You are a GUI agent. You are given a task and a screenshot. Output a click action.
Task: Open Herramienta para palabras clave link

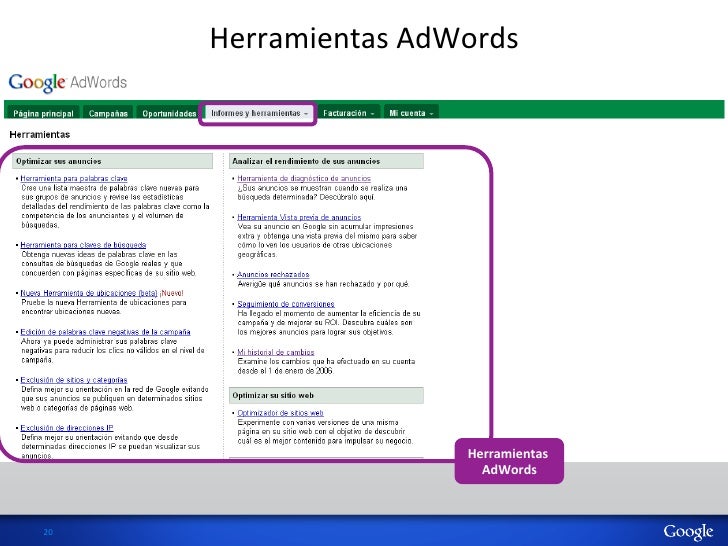(74, 178)
